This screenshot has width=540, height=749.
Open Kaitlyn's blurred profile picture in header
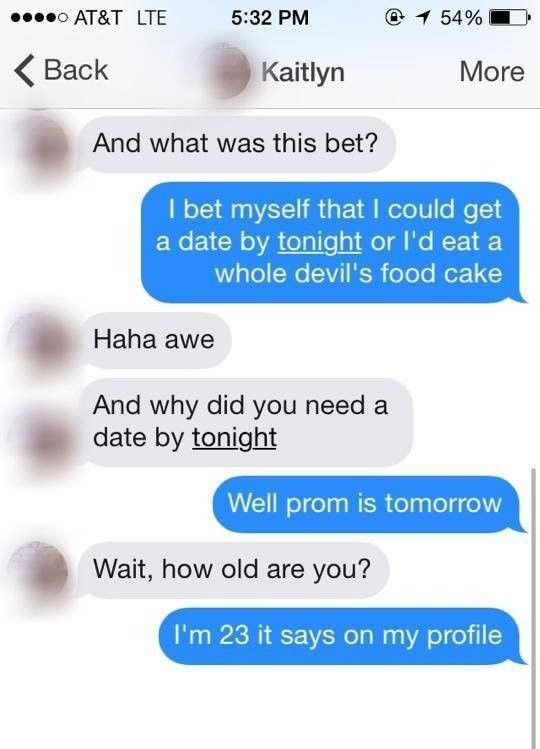[225, 72]
